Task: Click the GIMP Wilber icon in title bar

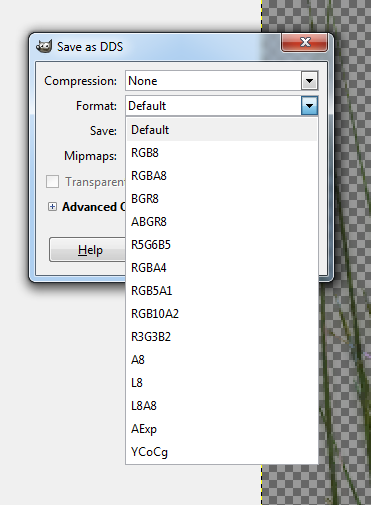Action: (44, 46)
